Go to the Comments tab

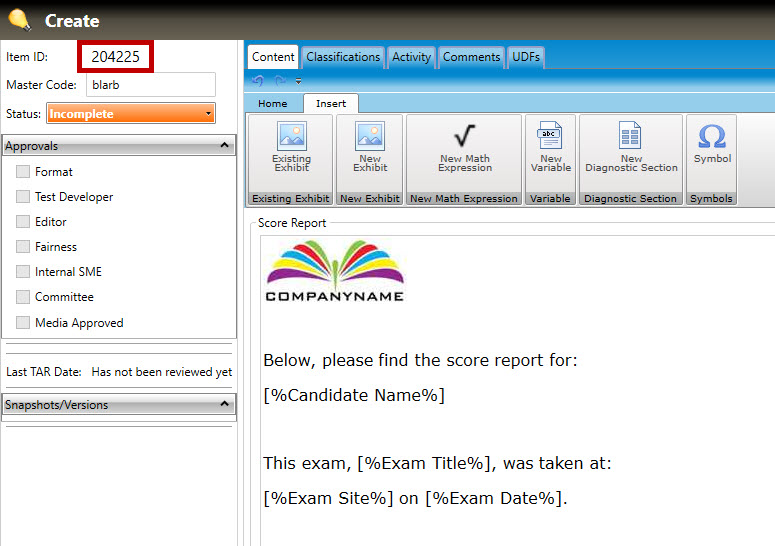click(x=471, y=57)
